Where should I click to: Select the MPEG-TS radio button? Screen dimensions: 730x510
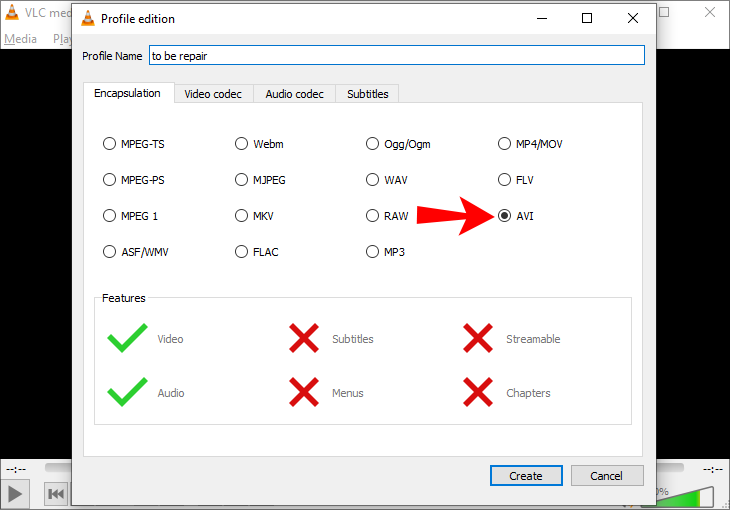point(110,144)
